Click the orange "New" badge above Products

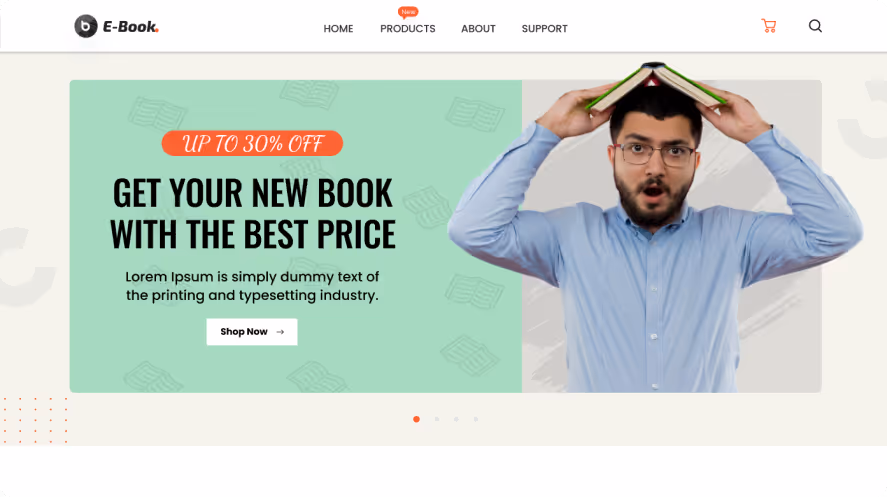pos(408,12)
